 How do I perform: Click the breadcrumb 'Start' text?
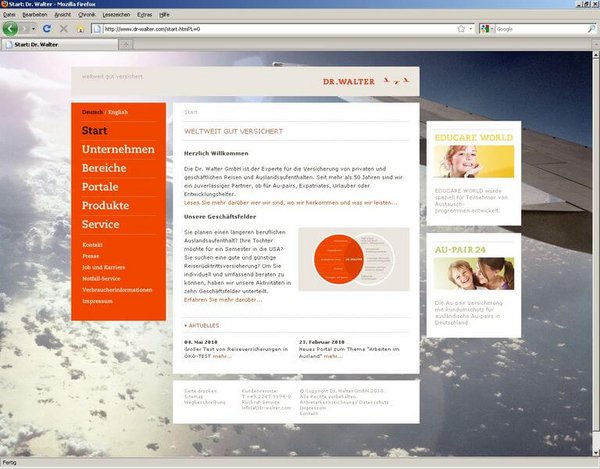click(191, 112)
